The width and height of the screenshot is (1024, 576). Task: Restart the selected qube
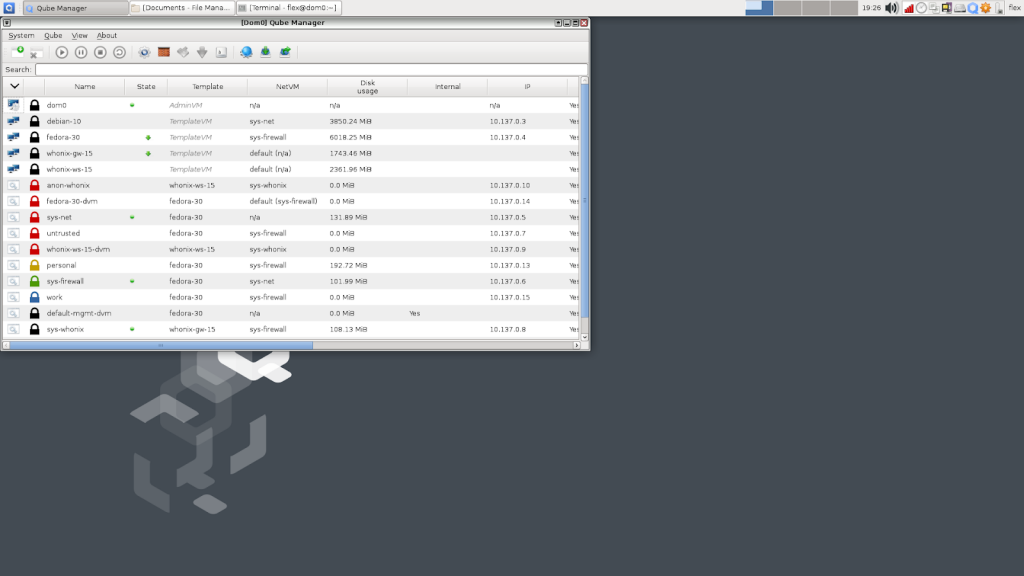click(120, 52)
